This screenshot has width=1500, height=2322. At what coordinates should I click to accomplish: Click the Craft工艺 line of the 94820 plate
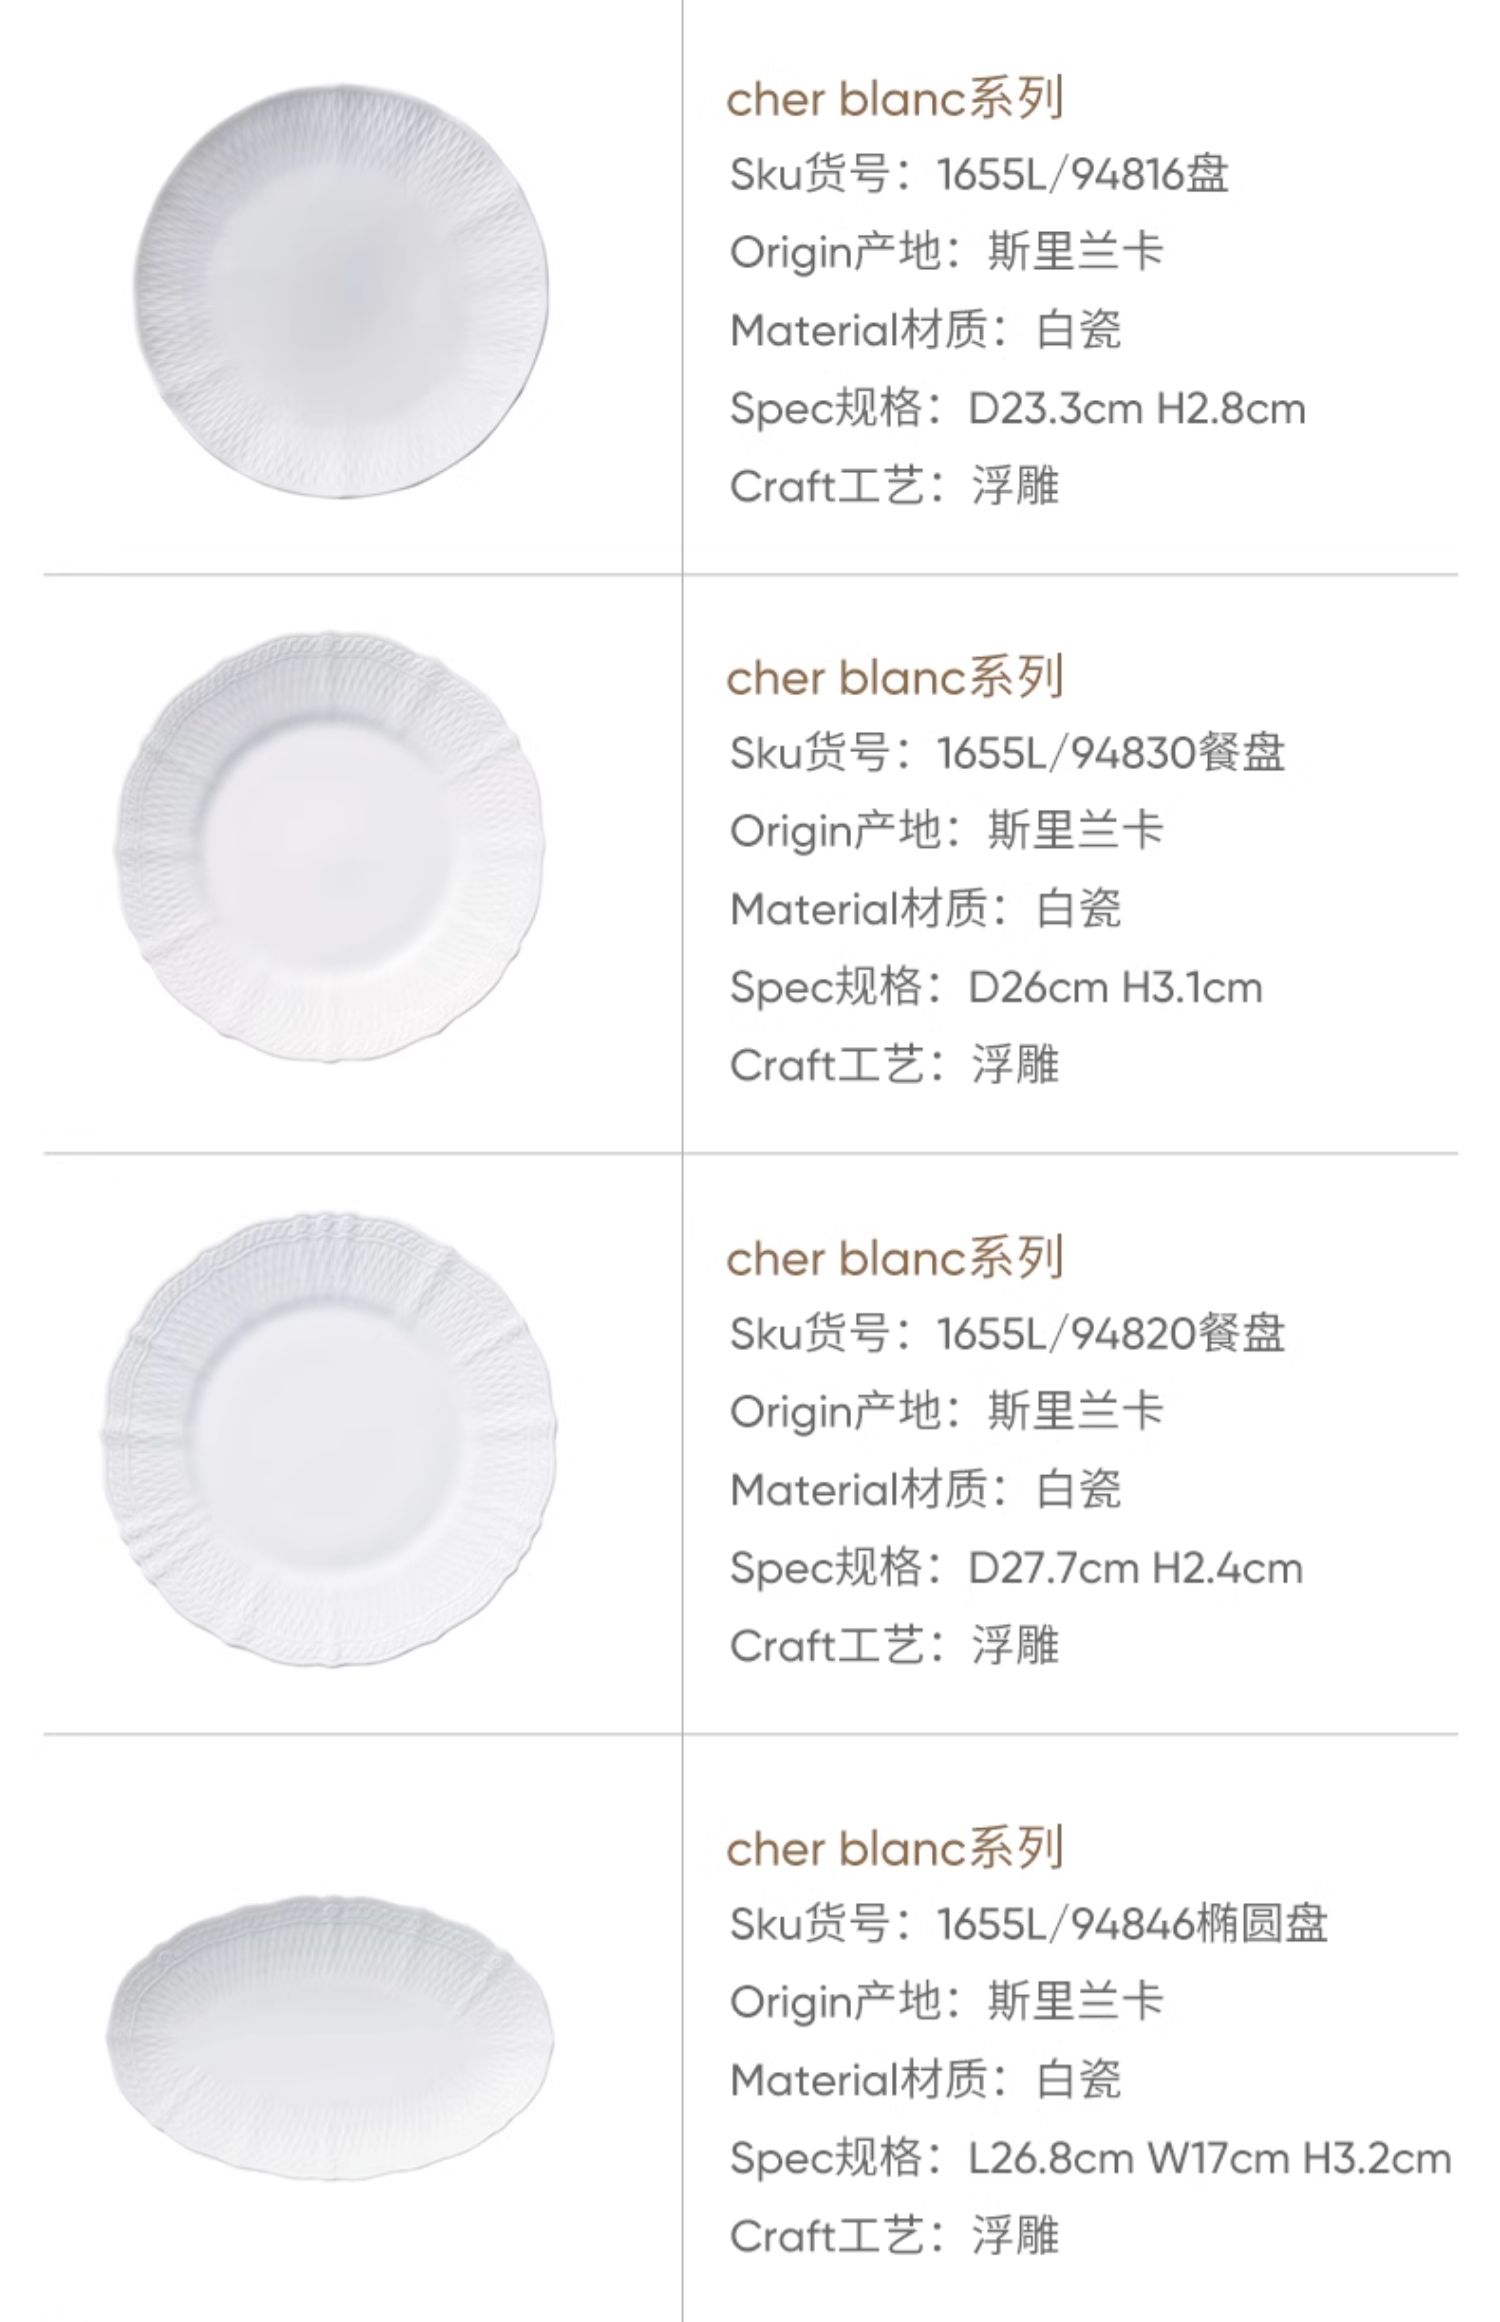[894, 1646]
